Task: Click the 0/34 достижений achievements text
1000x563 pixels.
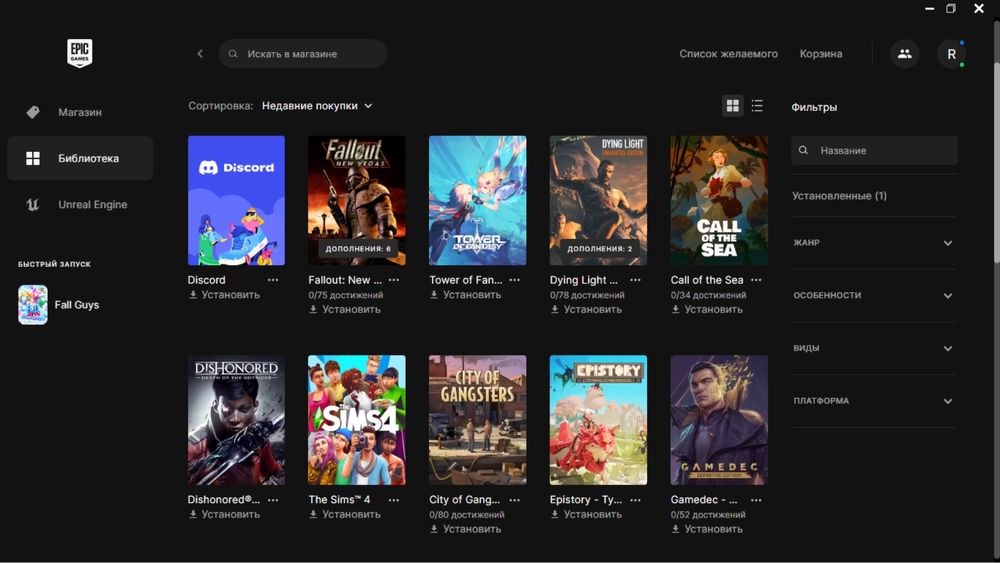Action: pos(709,295)
